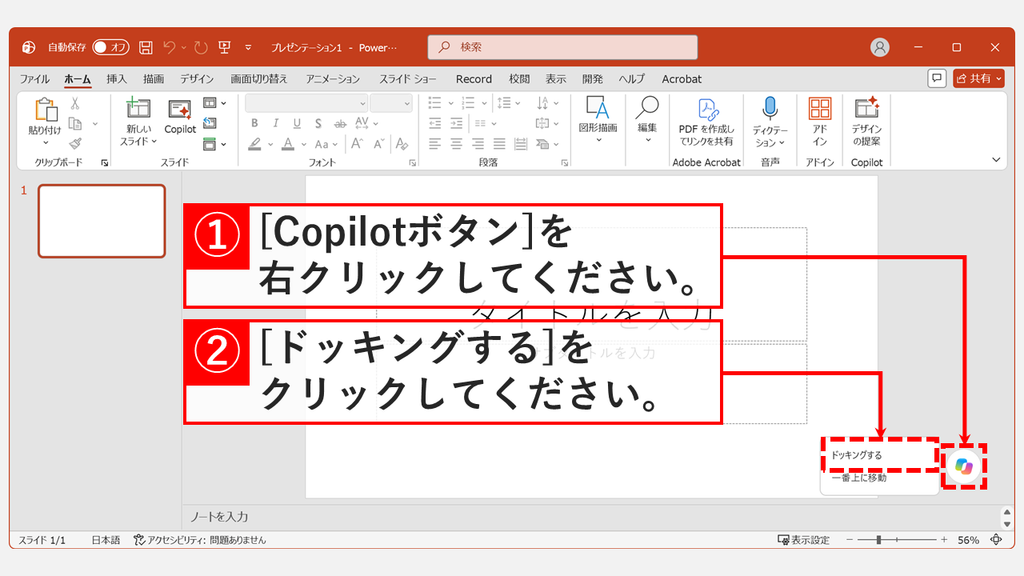Screen dimensions: 1024x576
Task: Click the アドイン add-ins button
Action: (x=820, y=122)
